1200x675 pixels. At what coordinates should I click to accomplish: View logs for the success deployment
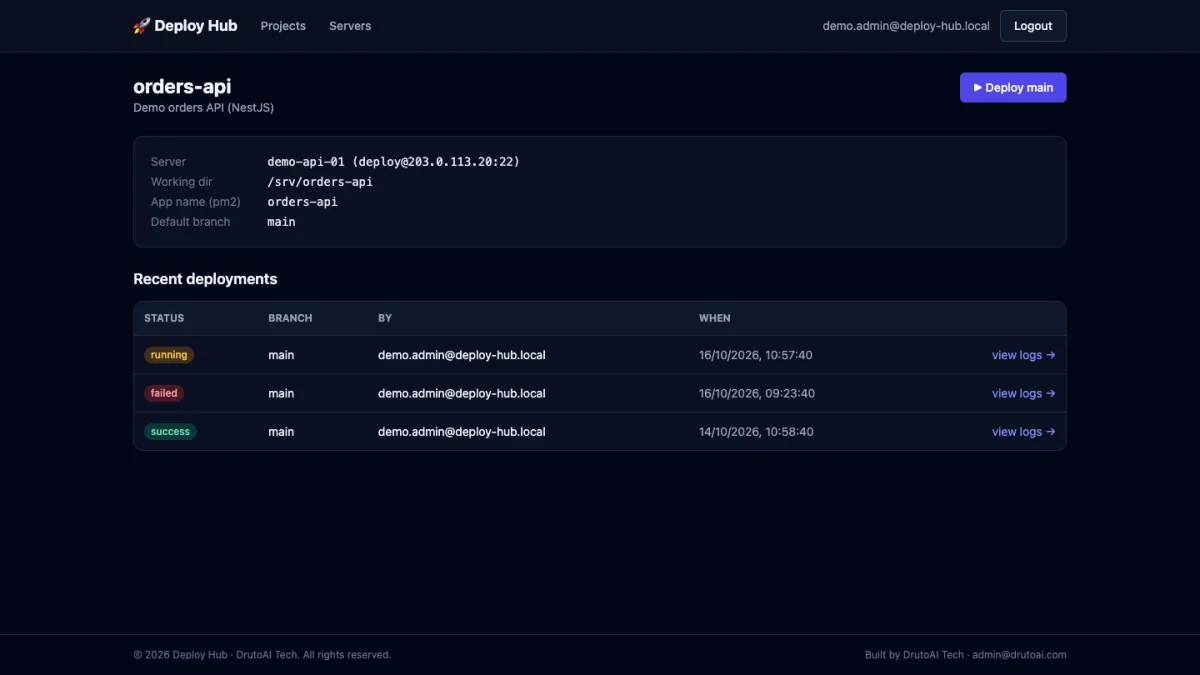(1023, 432)
